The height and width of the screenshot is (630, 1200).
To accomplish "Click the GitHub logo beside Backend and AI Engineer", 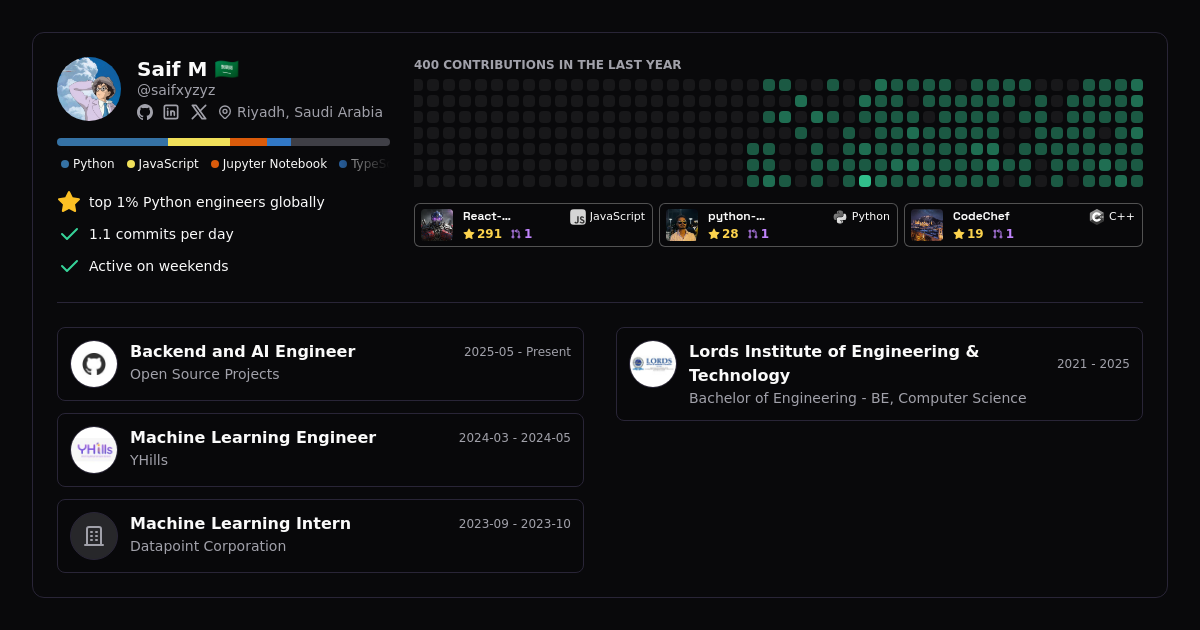I will (94, 364).
